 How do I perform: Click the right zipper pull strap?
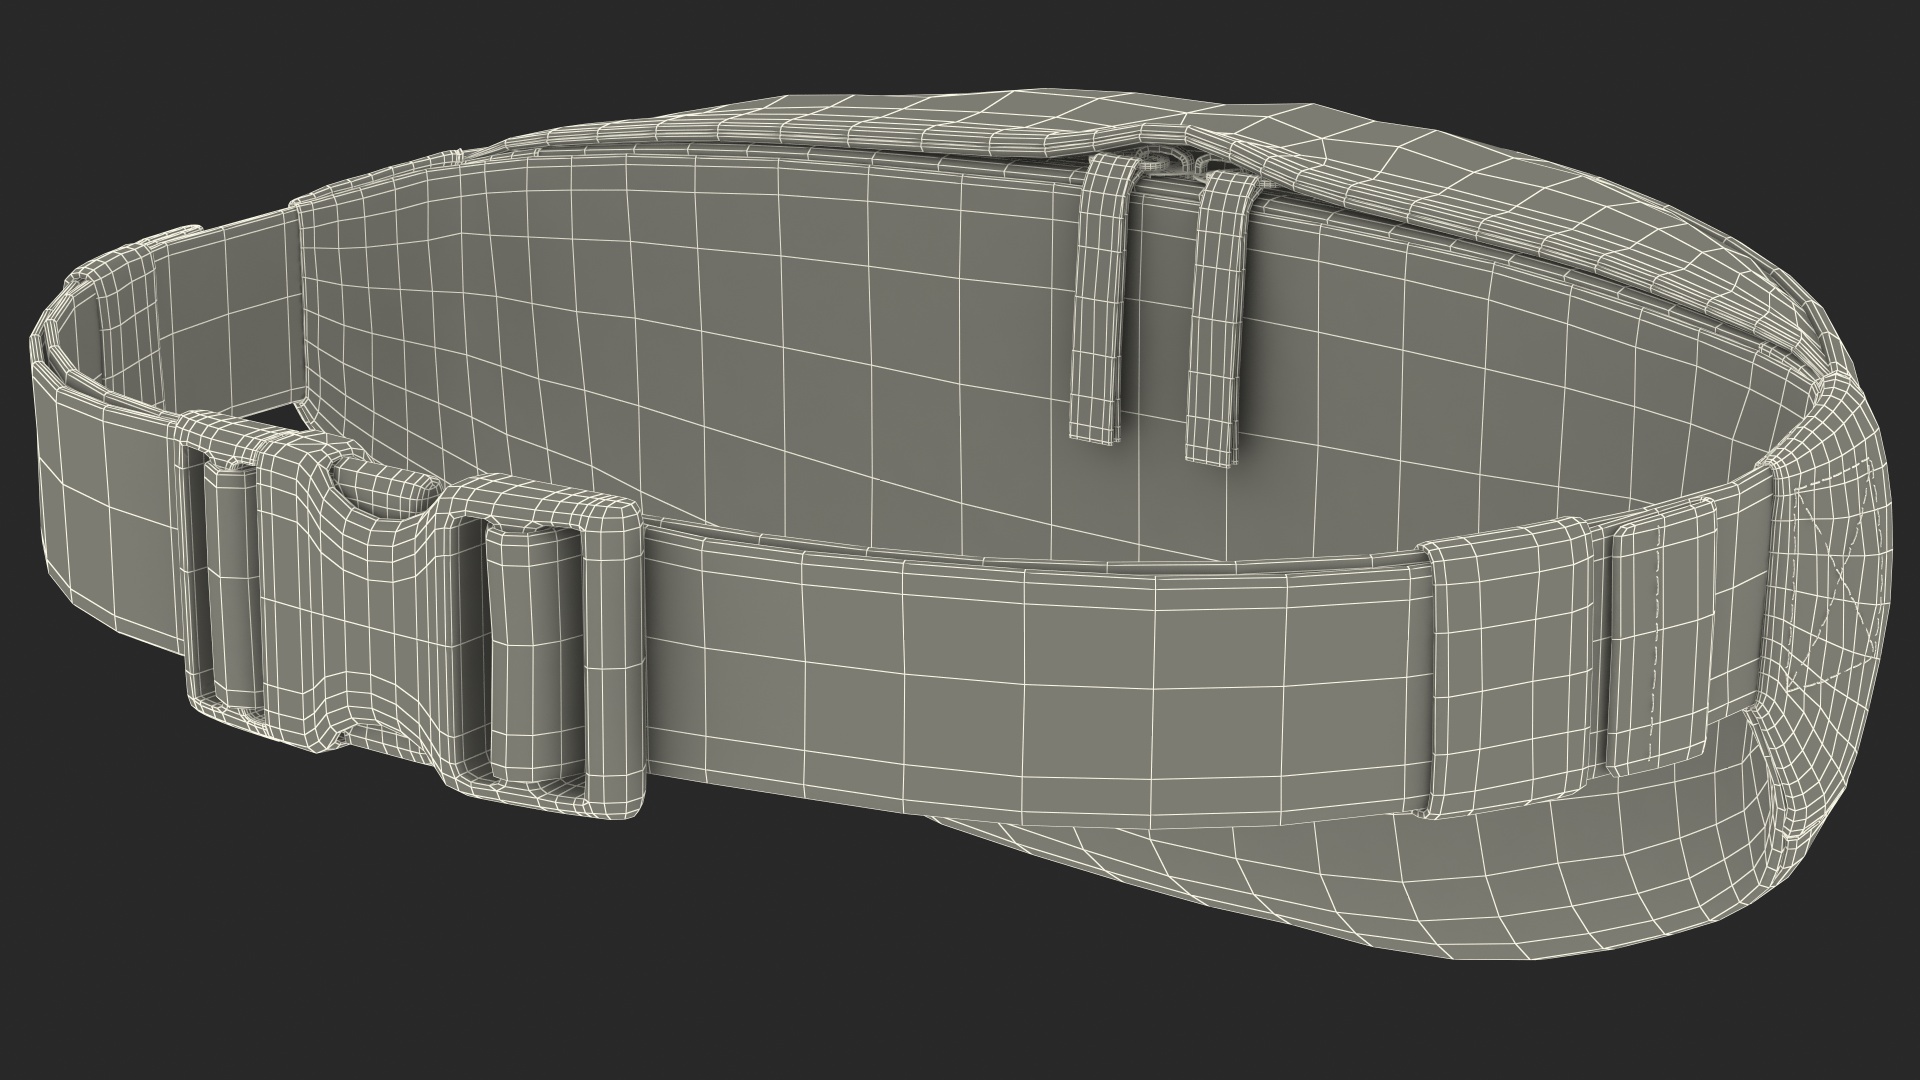(1221, 317)
